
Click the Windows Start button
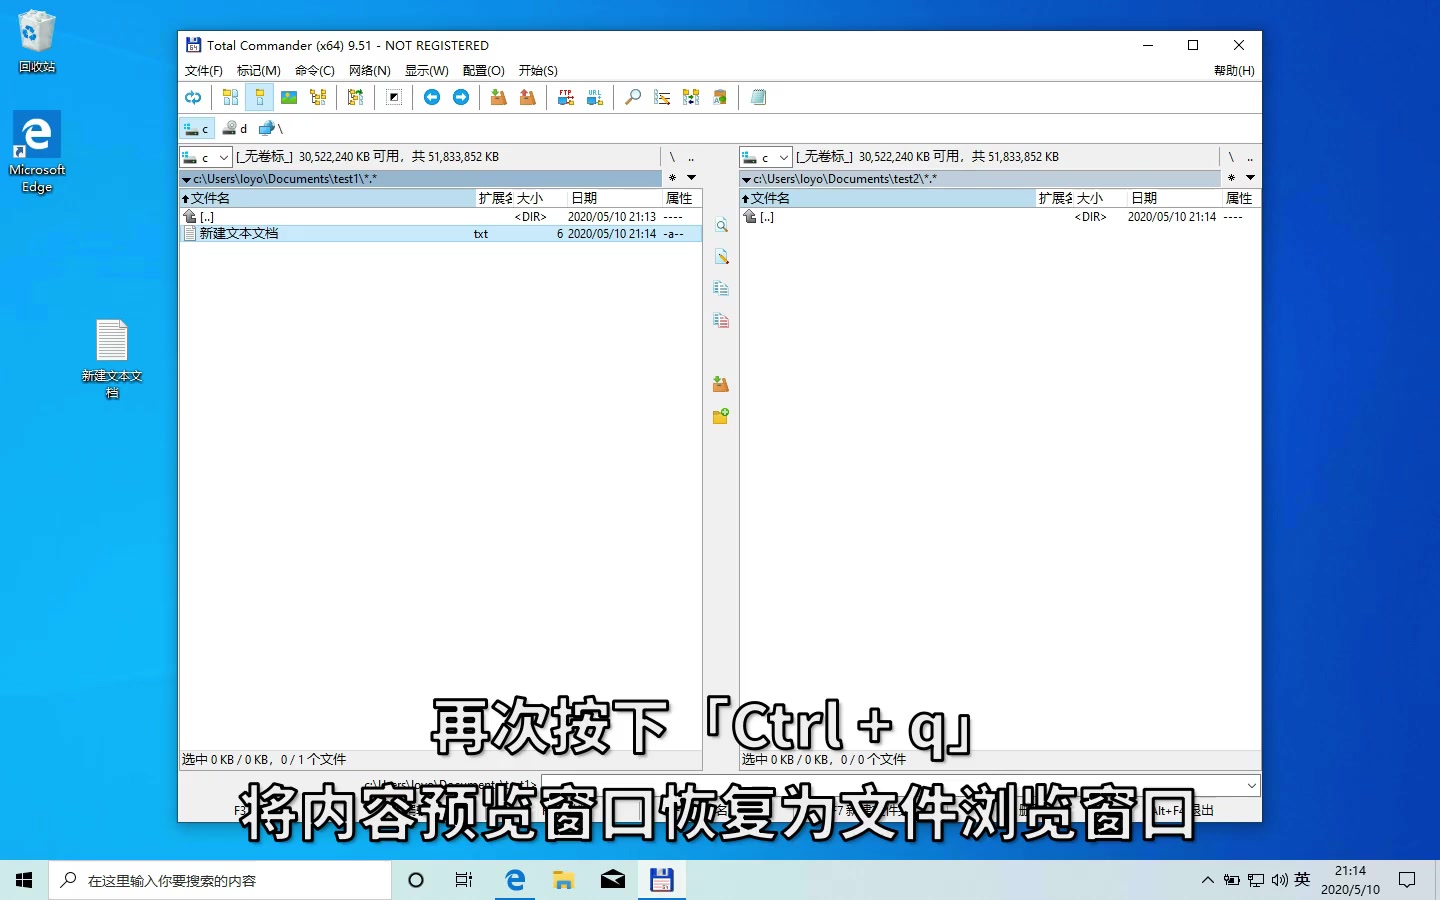click(24, 880)
